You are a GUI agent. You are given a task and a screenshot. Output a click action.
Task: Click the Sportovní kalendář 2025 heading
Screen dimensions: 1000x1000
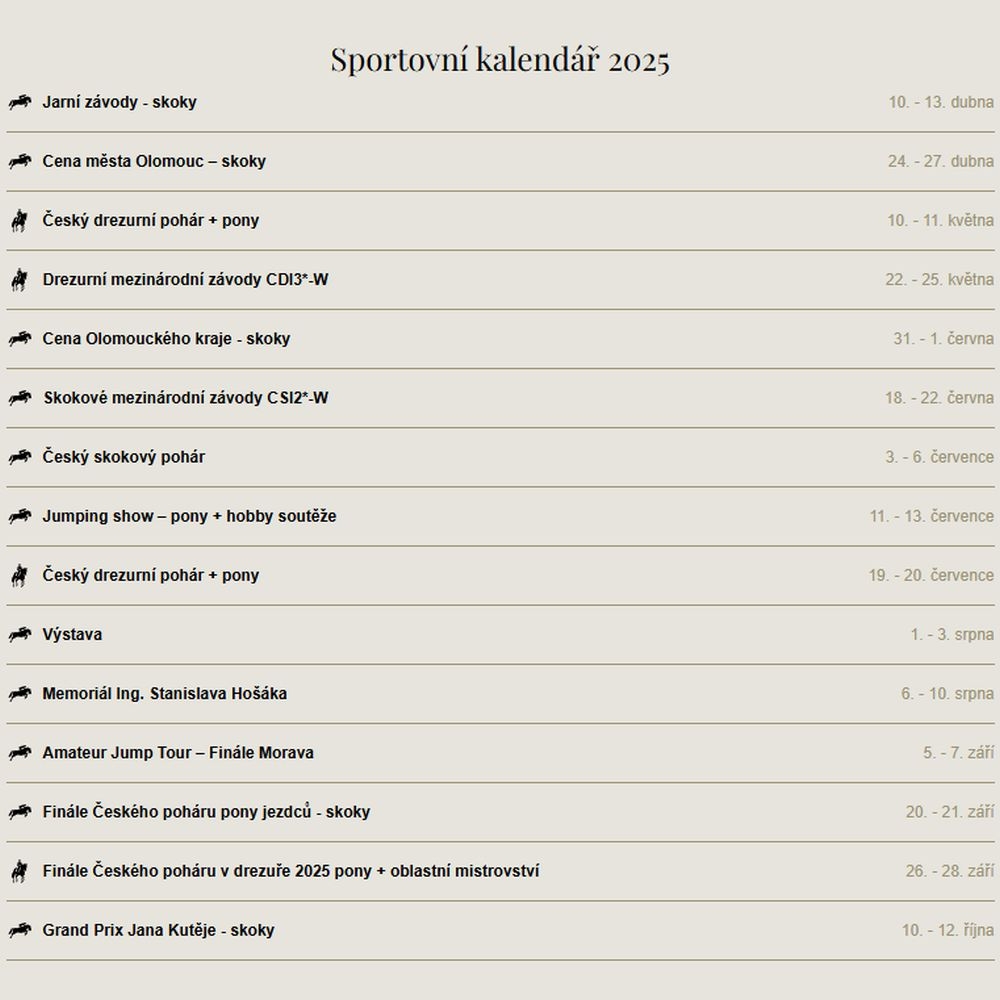pos(500,60)
